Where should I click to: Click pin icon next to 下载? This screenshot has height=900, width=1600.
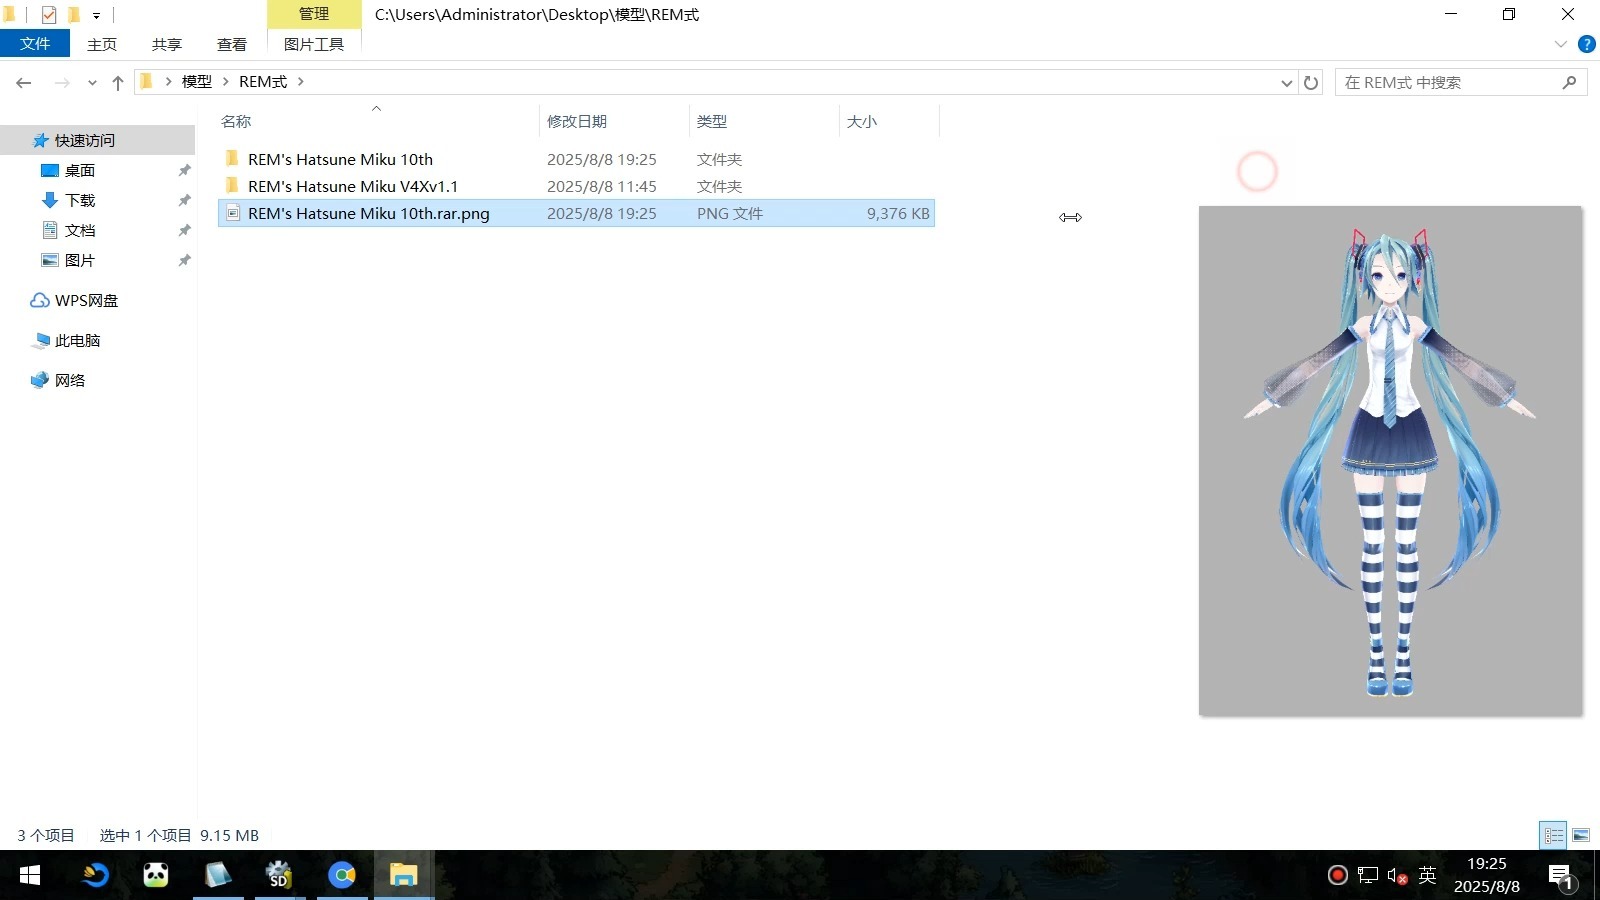pyautogui.click(x=184, y=200)
